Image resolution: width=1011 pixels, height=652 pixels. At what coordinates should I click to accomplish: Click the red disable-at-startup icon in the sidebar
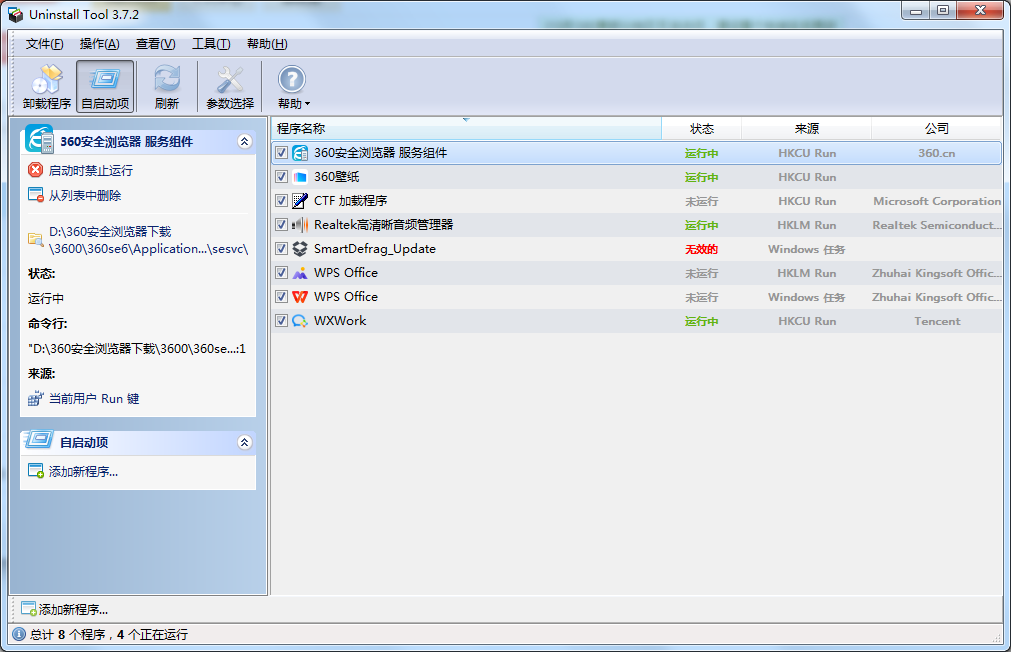point(35,170)
